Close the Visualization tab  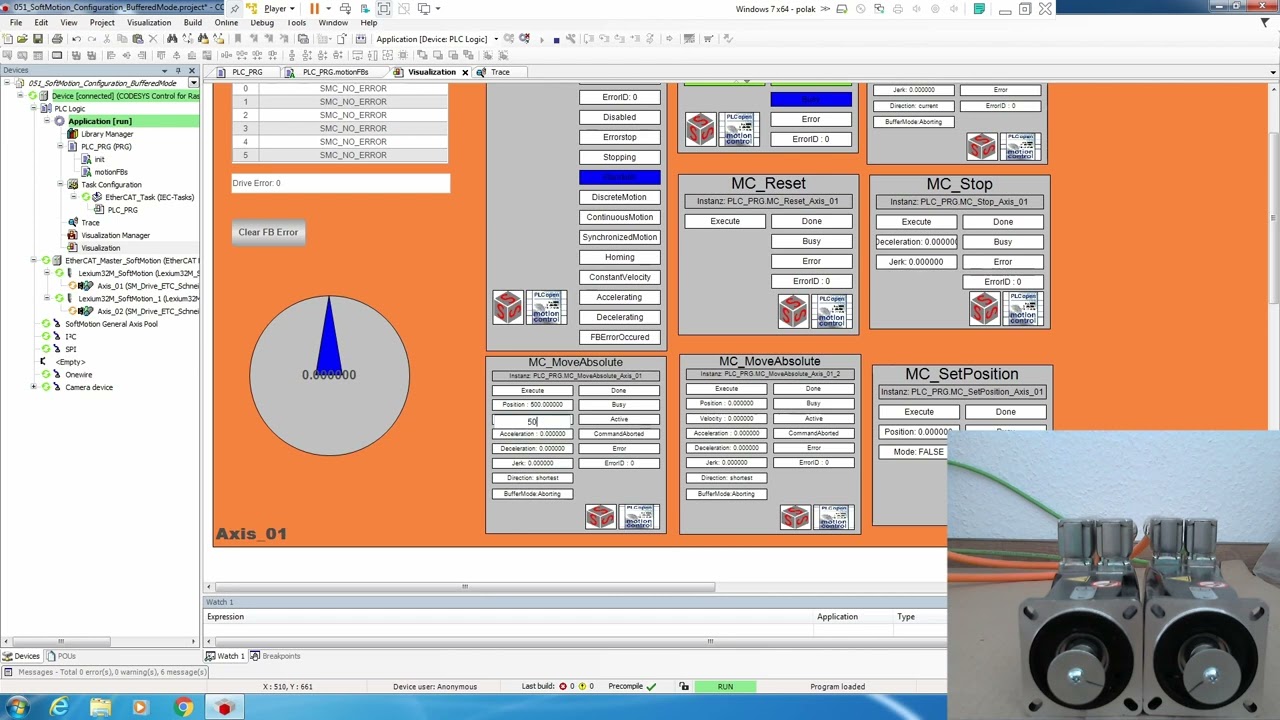pyautogui.click(x=465, y=72)
